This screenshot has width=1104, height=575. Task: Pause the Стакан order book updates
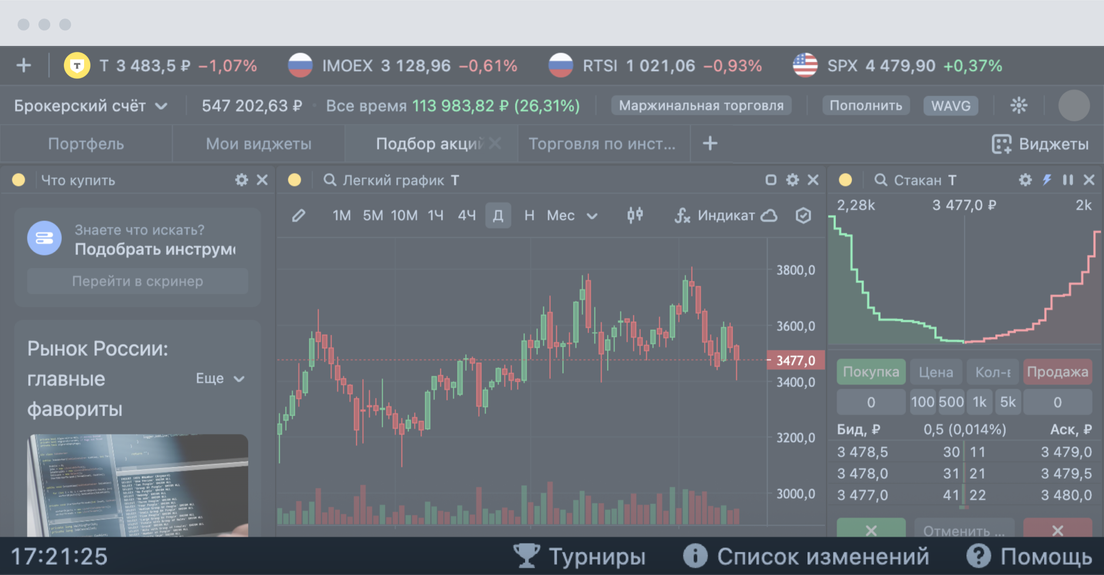1068,180
